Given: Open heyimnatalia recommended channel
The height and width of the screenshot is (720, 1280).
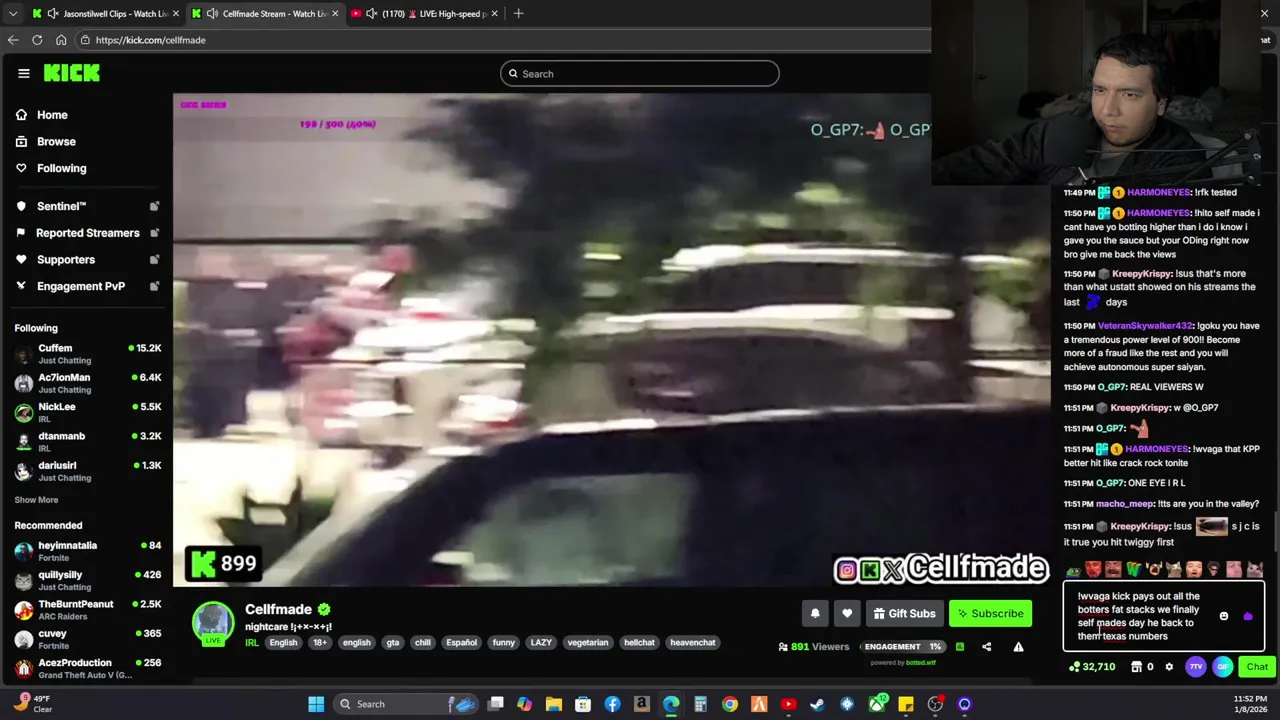Looking at the screenshot, I should [x=87, y=551].
